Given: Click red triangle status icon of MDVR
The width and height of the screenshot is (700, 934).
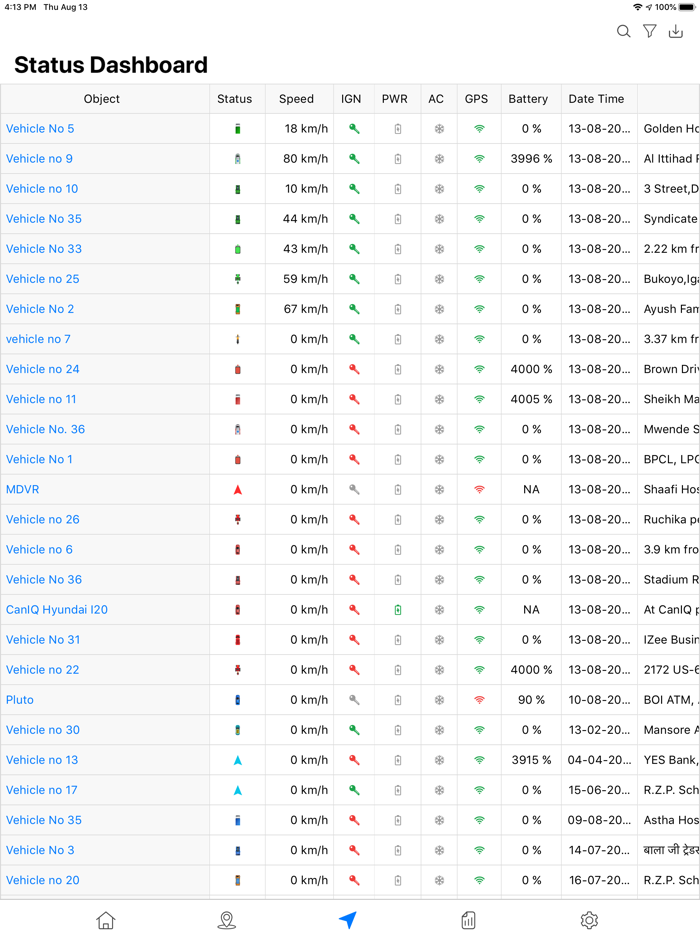Looking at the screenshot, I should click(x=238, y=490).
